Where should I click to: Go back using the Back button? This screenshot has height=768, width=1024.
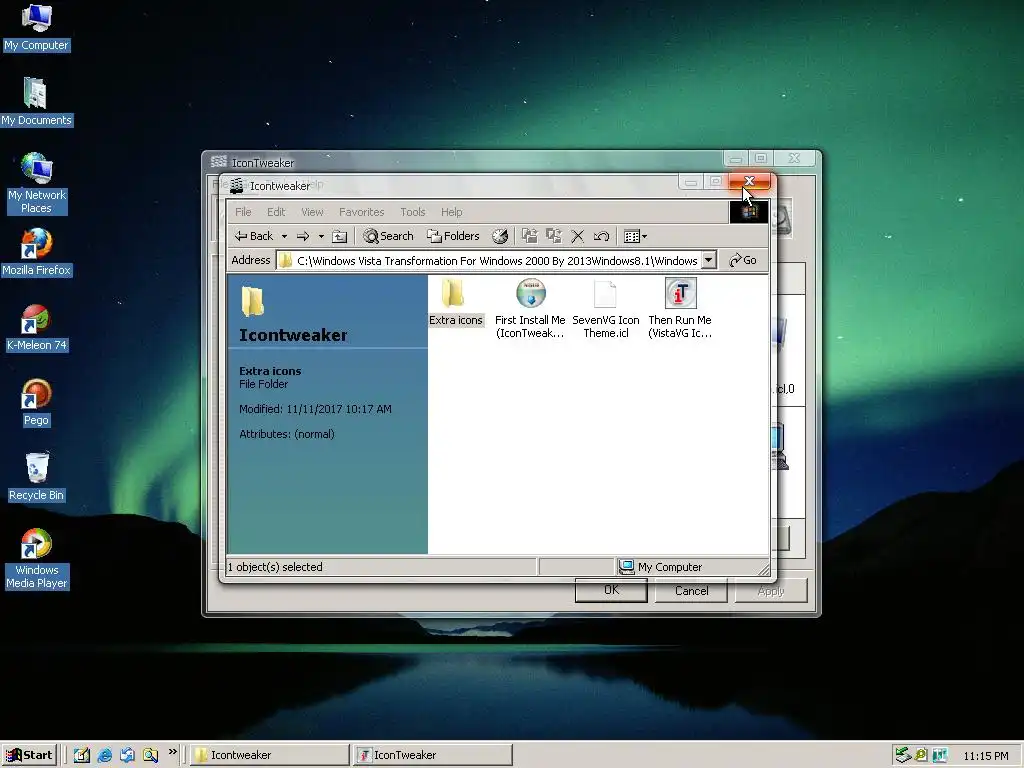254,236
